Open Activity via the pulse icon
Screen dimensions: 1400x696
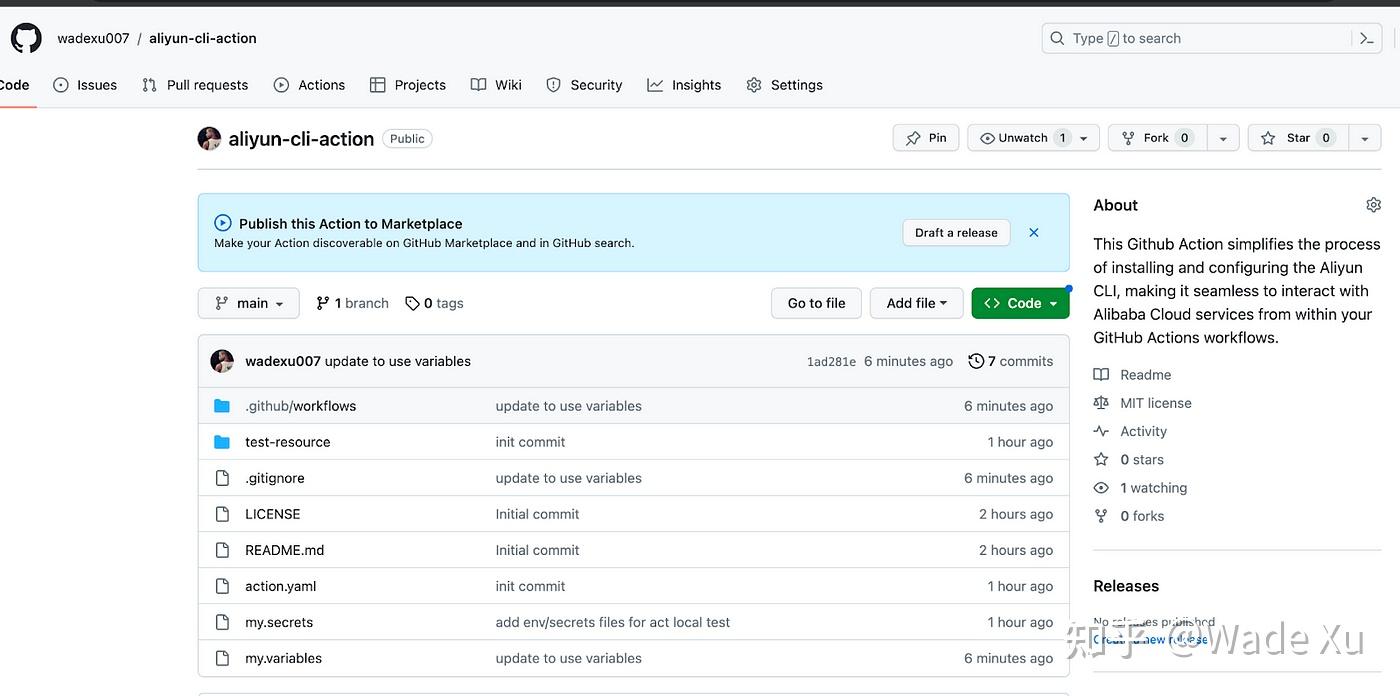(x=1101, y=431)
